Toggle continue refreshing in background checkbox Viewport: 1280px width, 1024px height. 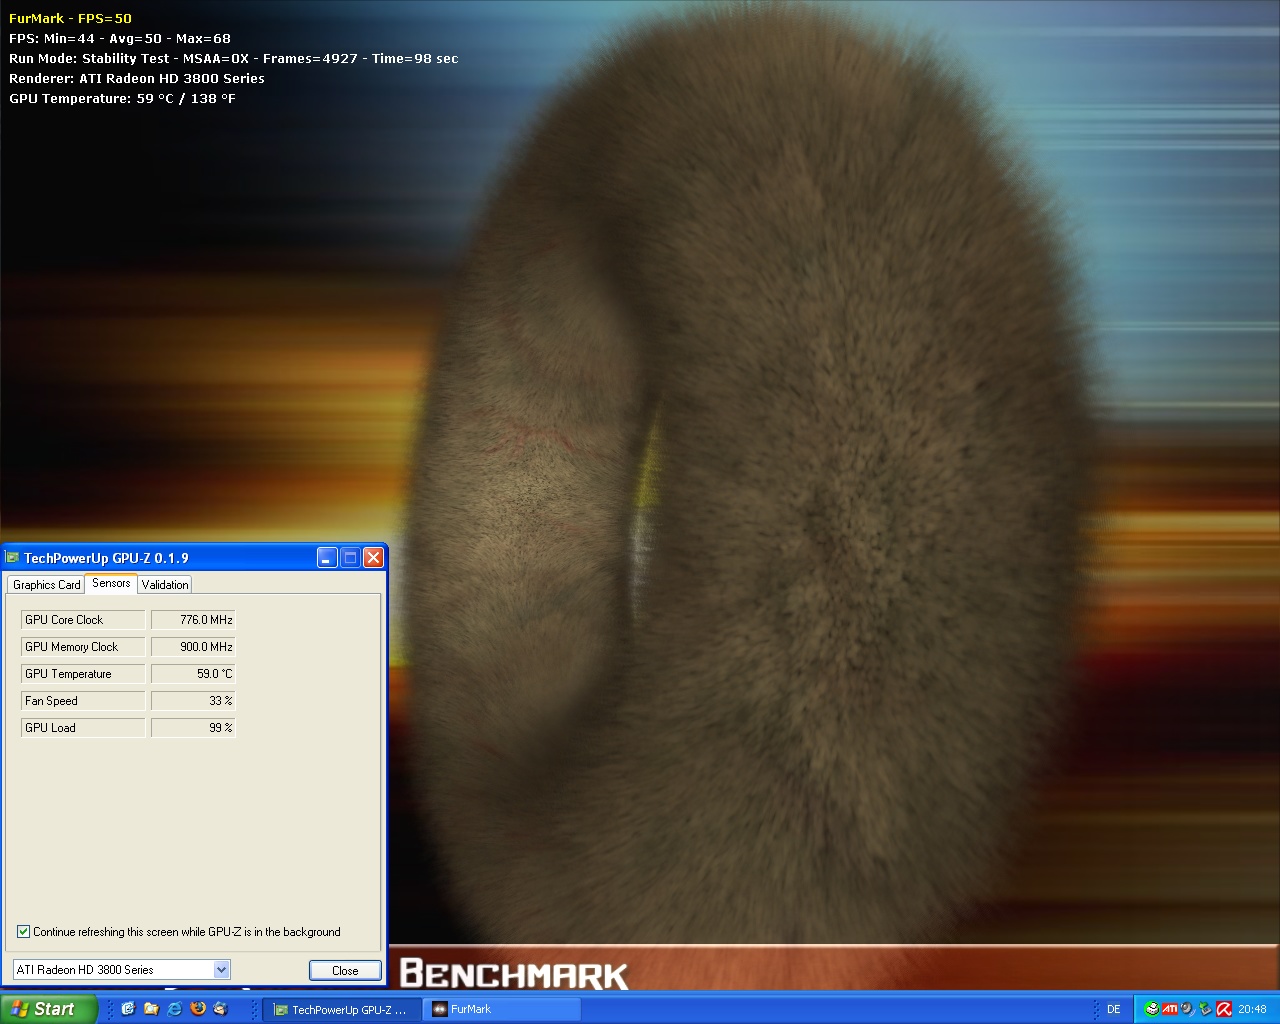click(23, 931)
